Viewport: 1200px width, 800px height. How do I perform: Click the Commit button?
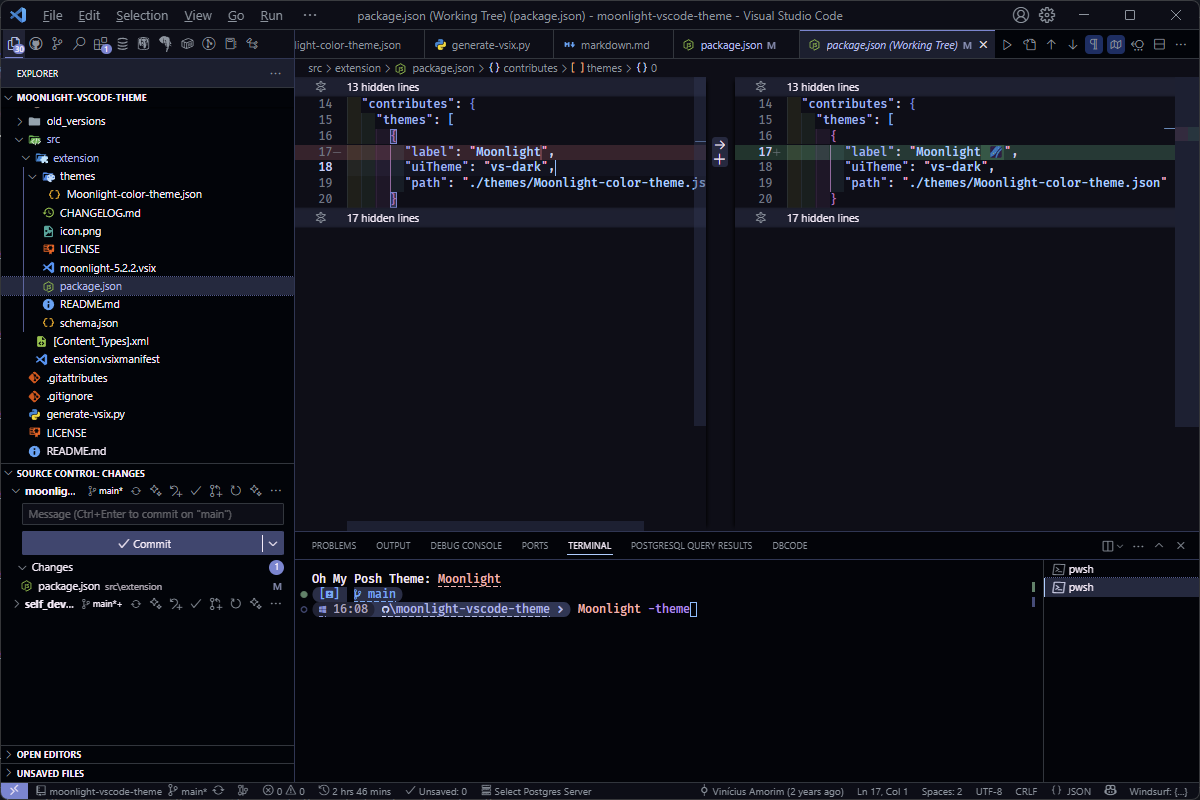[x=142, y=543]
